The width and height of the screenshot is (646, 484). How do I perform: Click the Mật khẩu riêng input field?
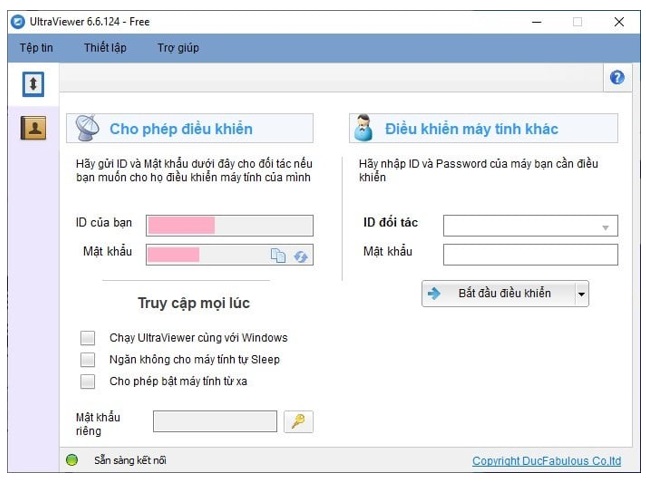pos(214,421)
